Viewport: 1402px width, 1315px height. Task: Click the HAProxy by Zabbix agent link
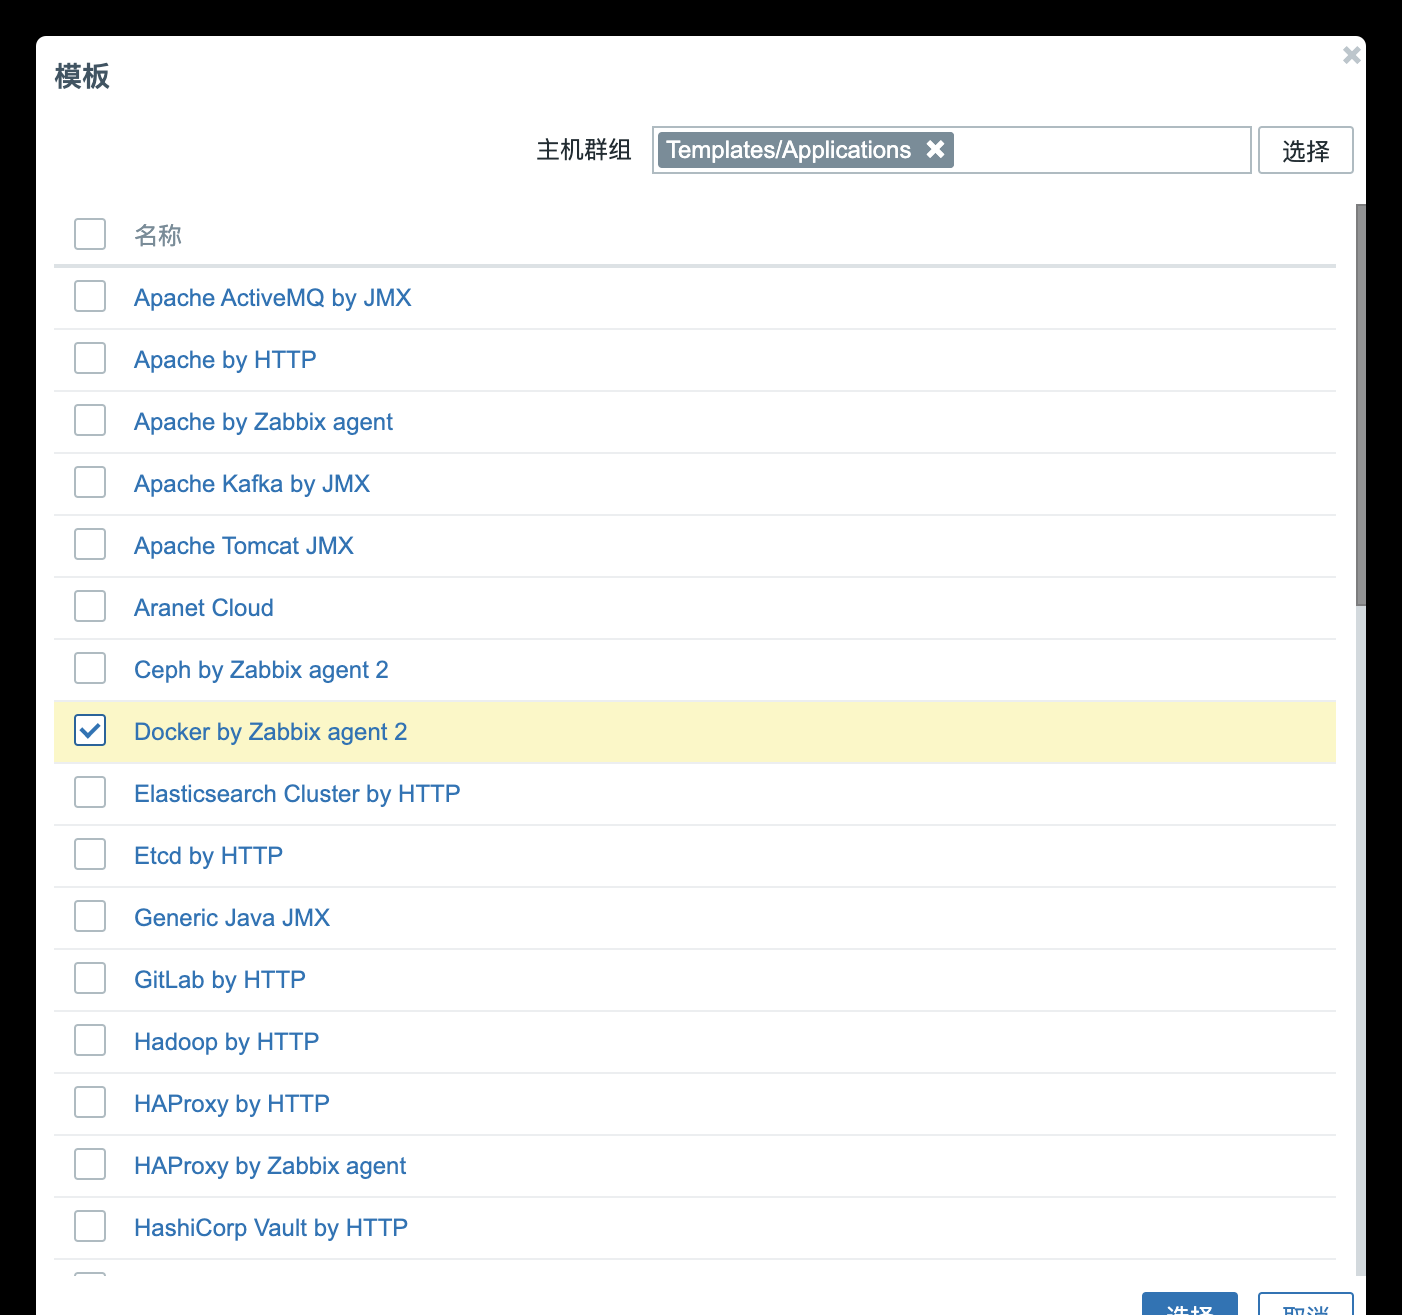(x=270, y=1166)
